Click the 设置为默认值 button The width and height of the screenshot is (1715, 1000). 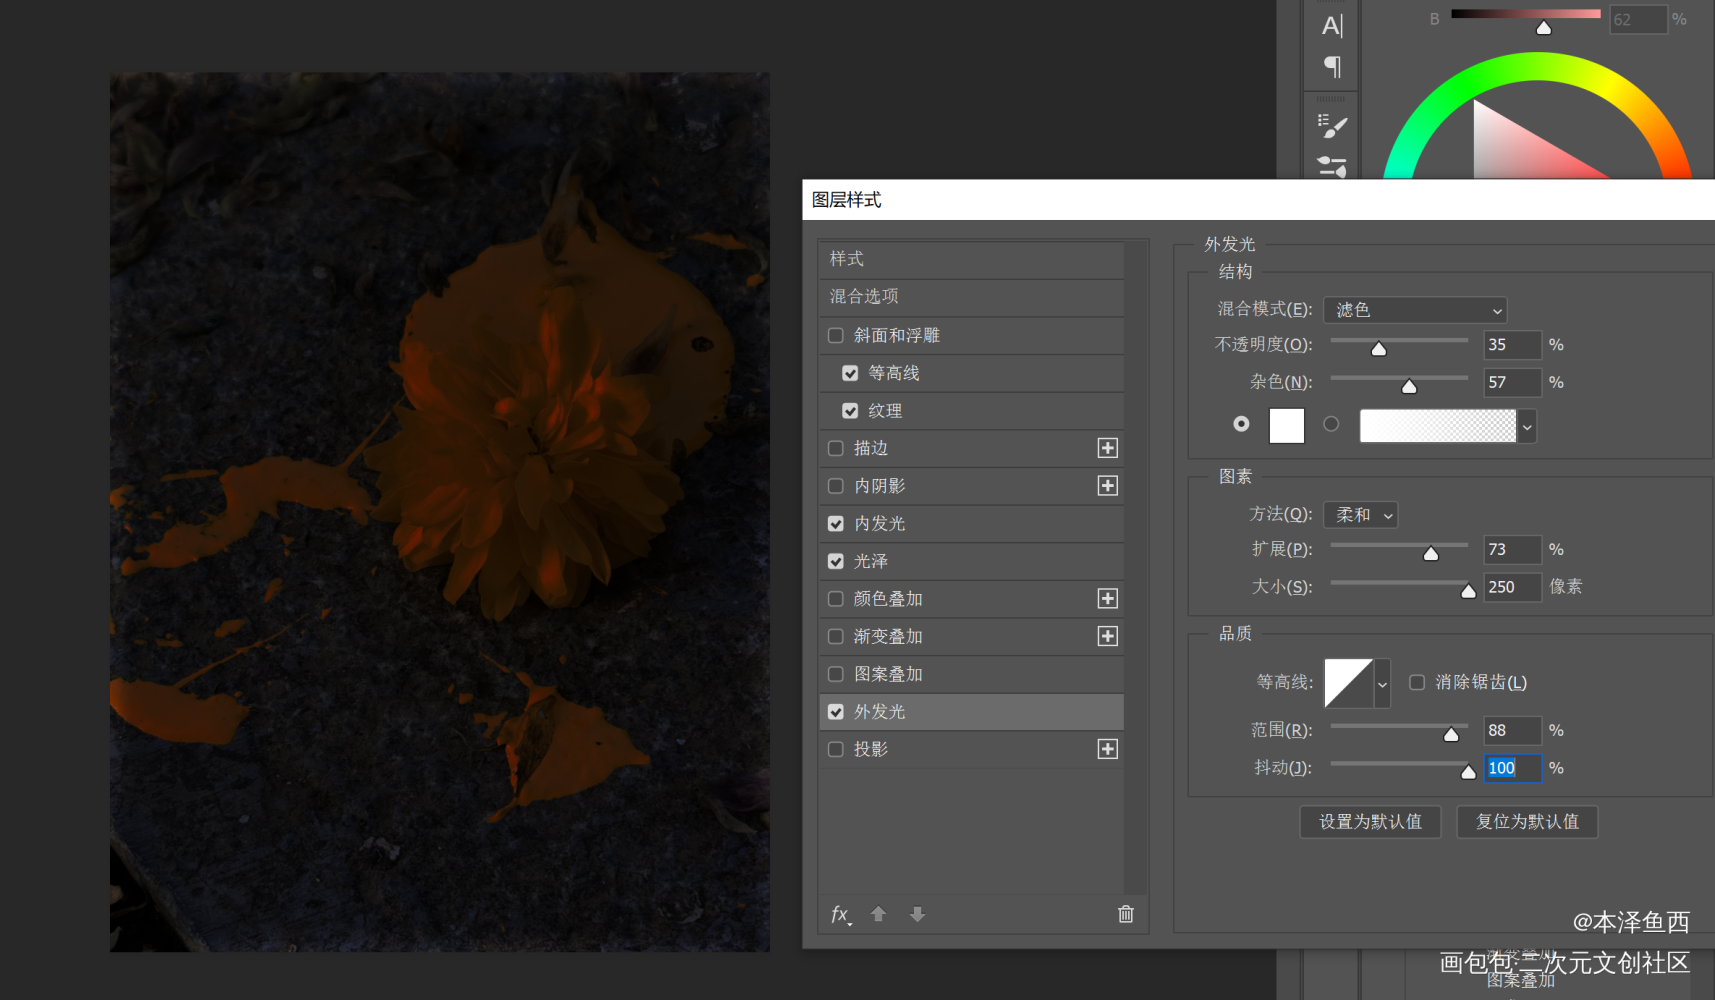(1369, 822)
